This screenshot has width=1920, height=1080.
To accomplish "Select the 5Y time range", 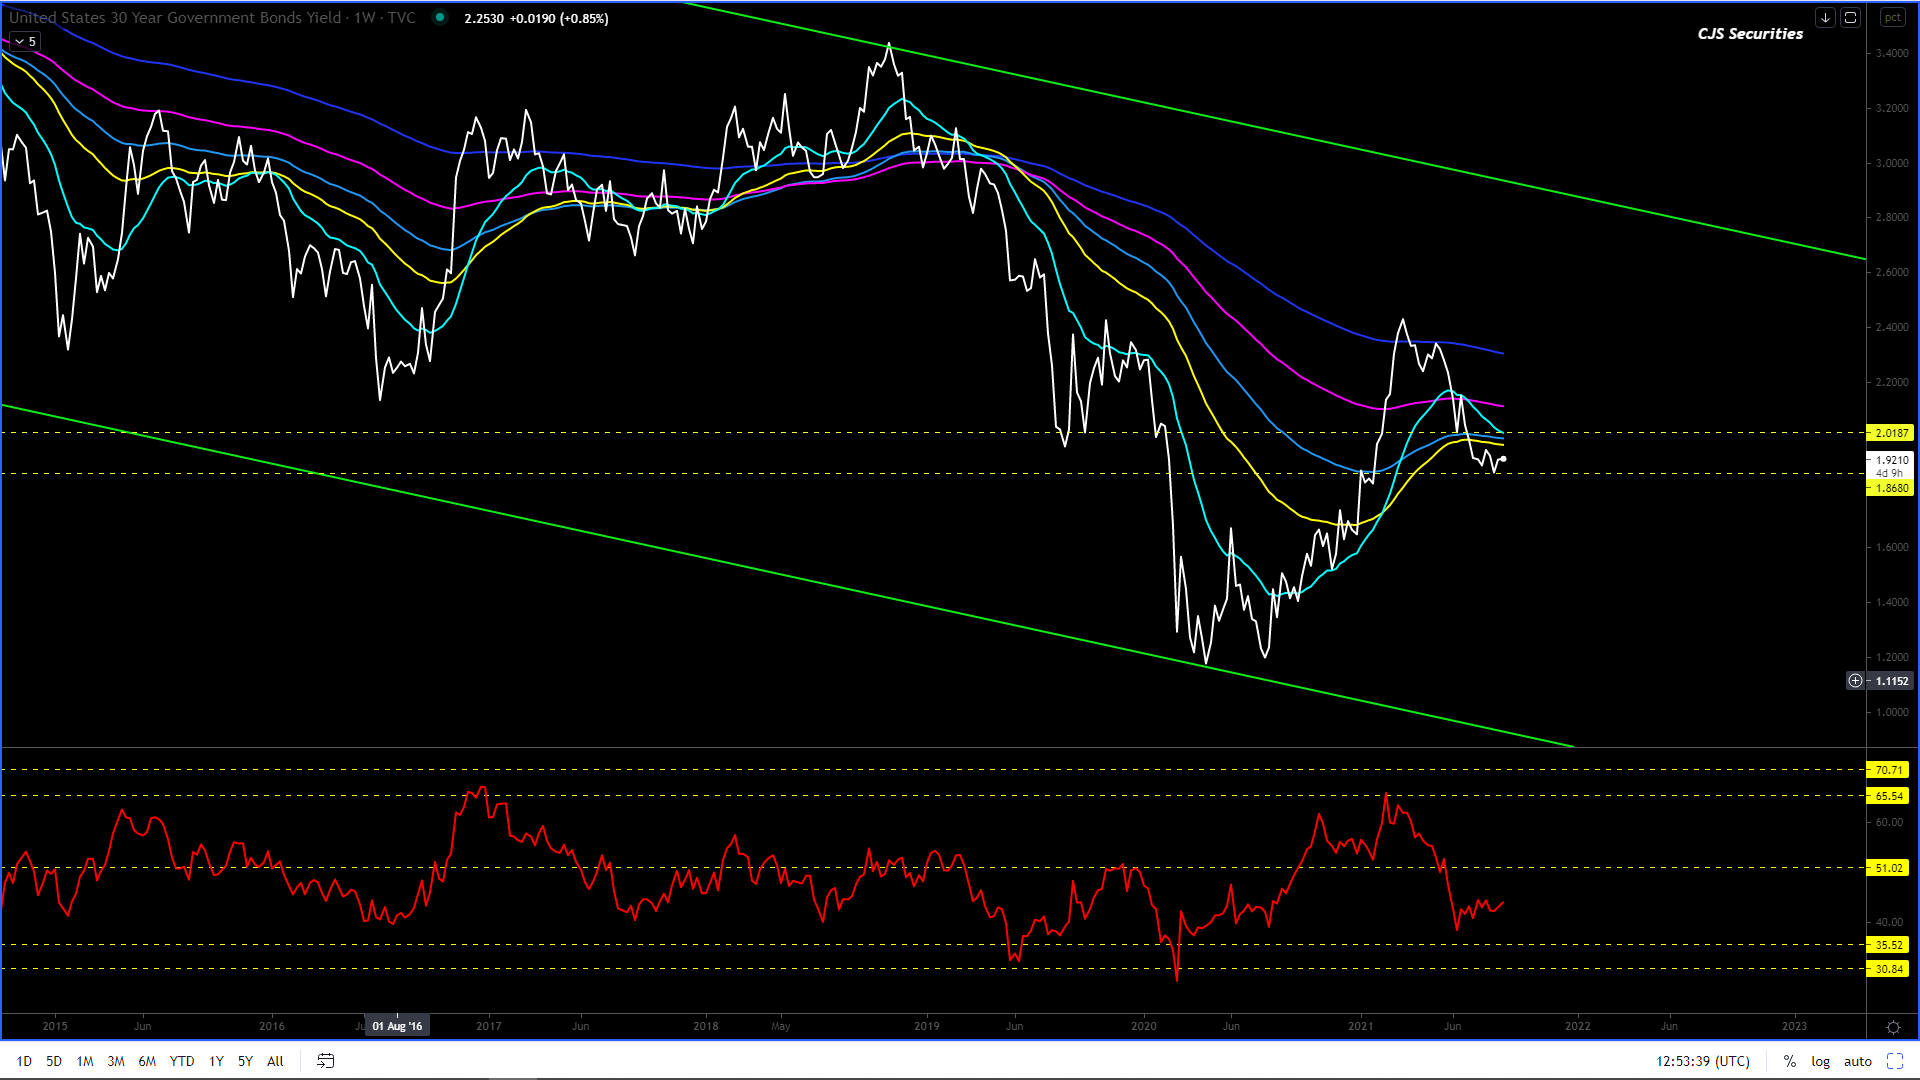I will click(245, 1061).
